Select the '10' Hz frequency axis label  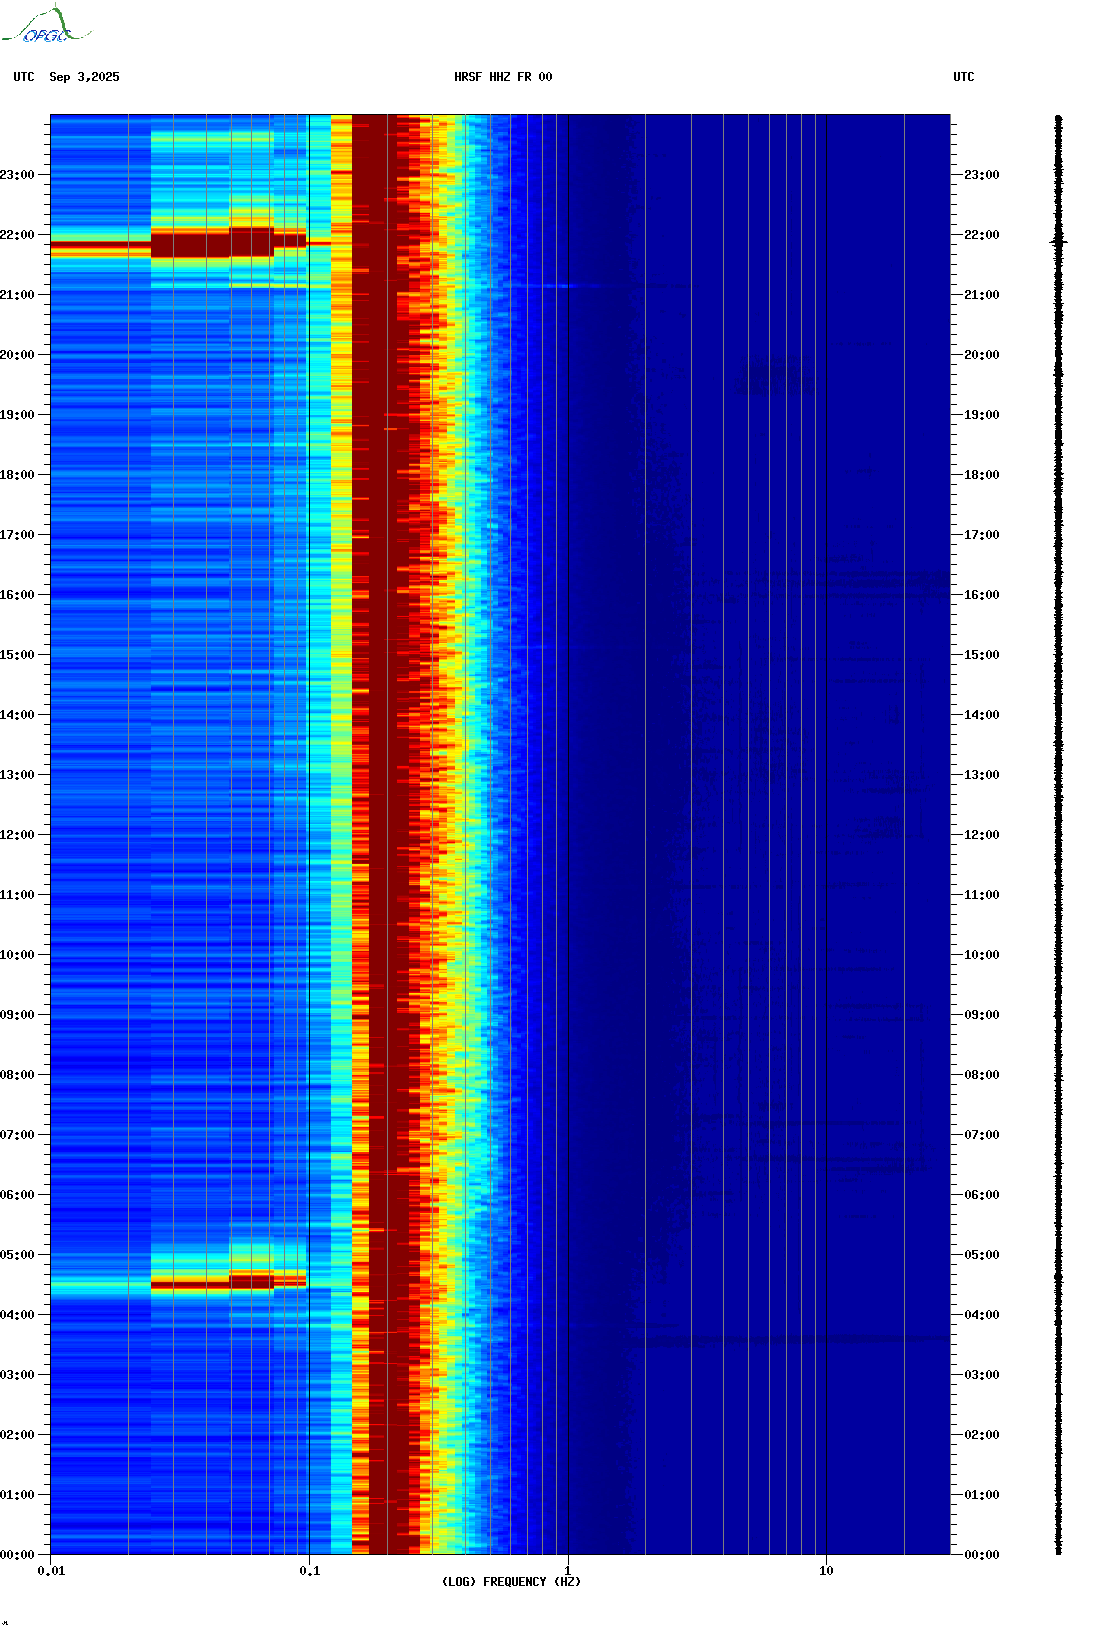(x=826, y=1571)
